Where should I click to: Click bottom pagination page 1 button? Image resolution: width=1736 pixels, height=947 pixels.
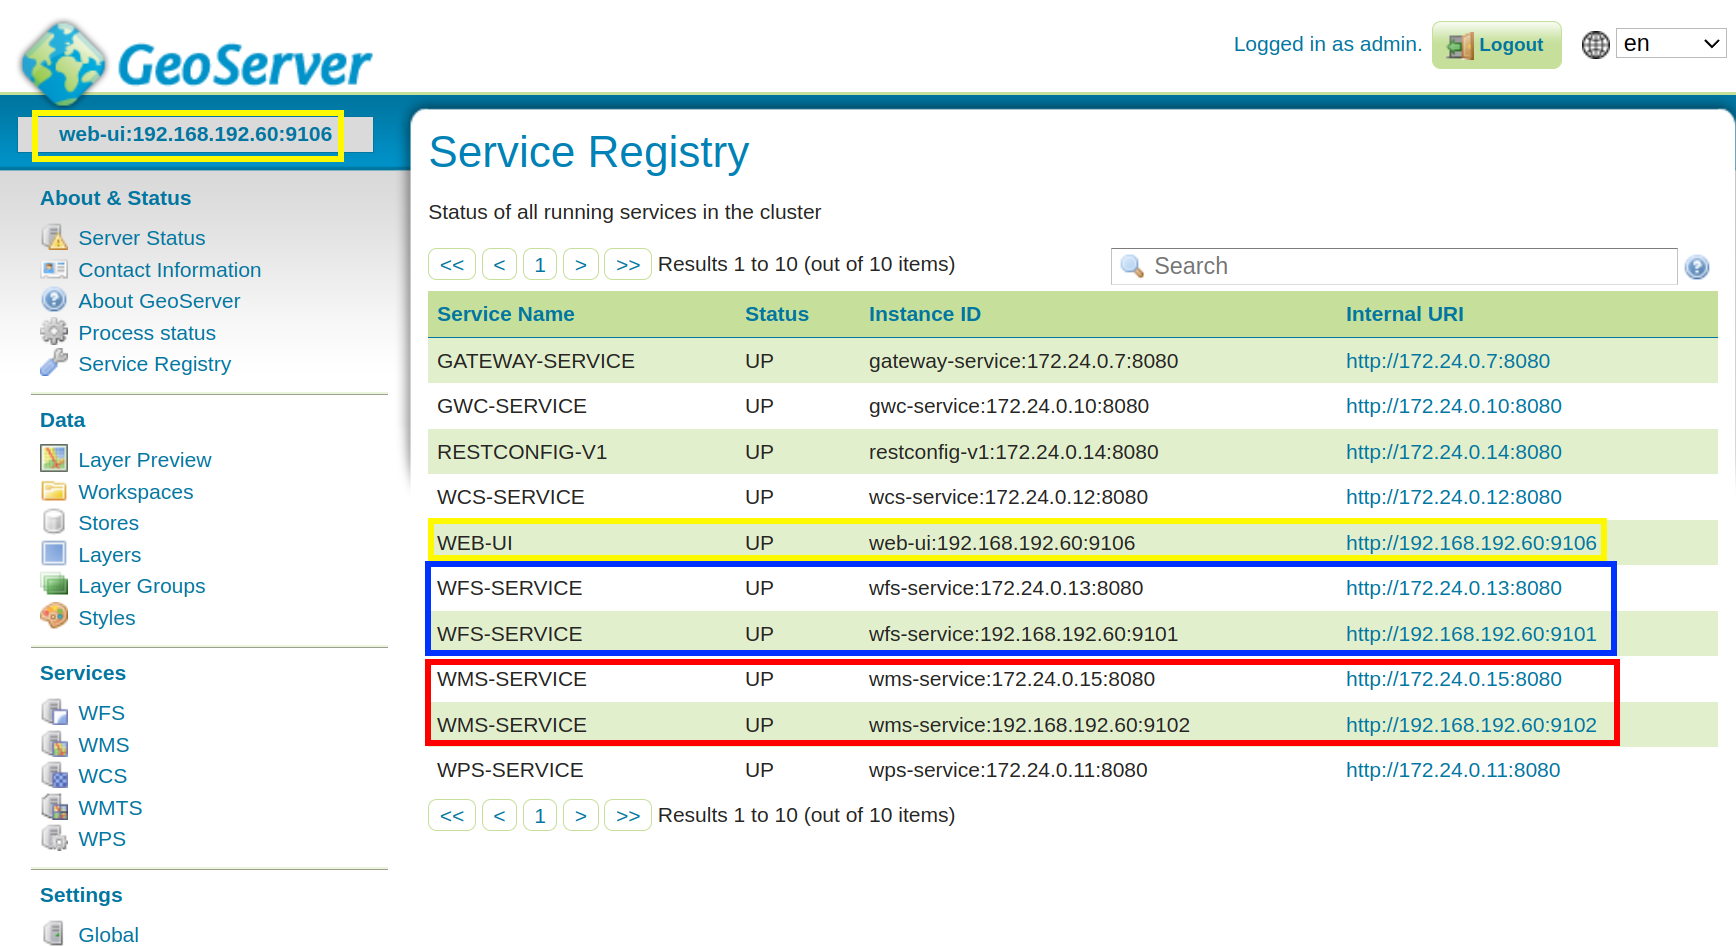[x=540, y=816]
